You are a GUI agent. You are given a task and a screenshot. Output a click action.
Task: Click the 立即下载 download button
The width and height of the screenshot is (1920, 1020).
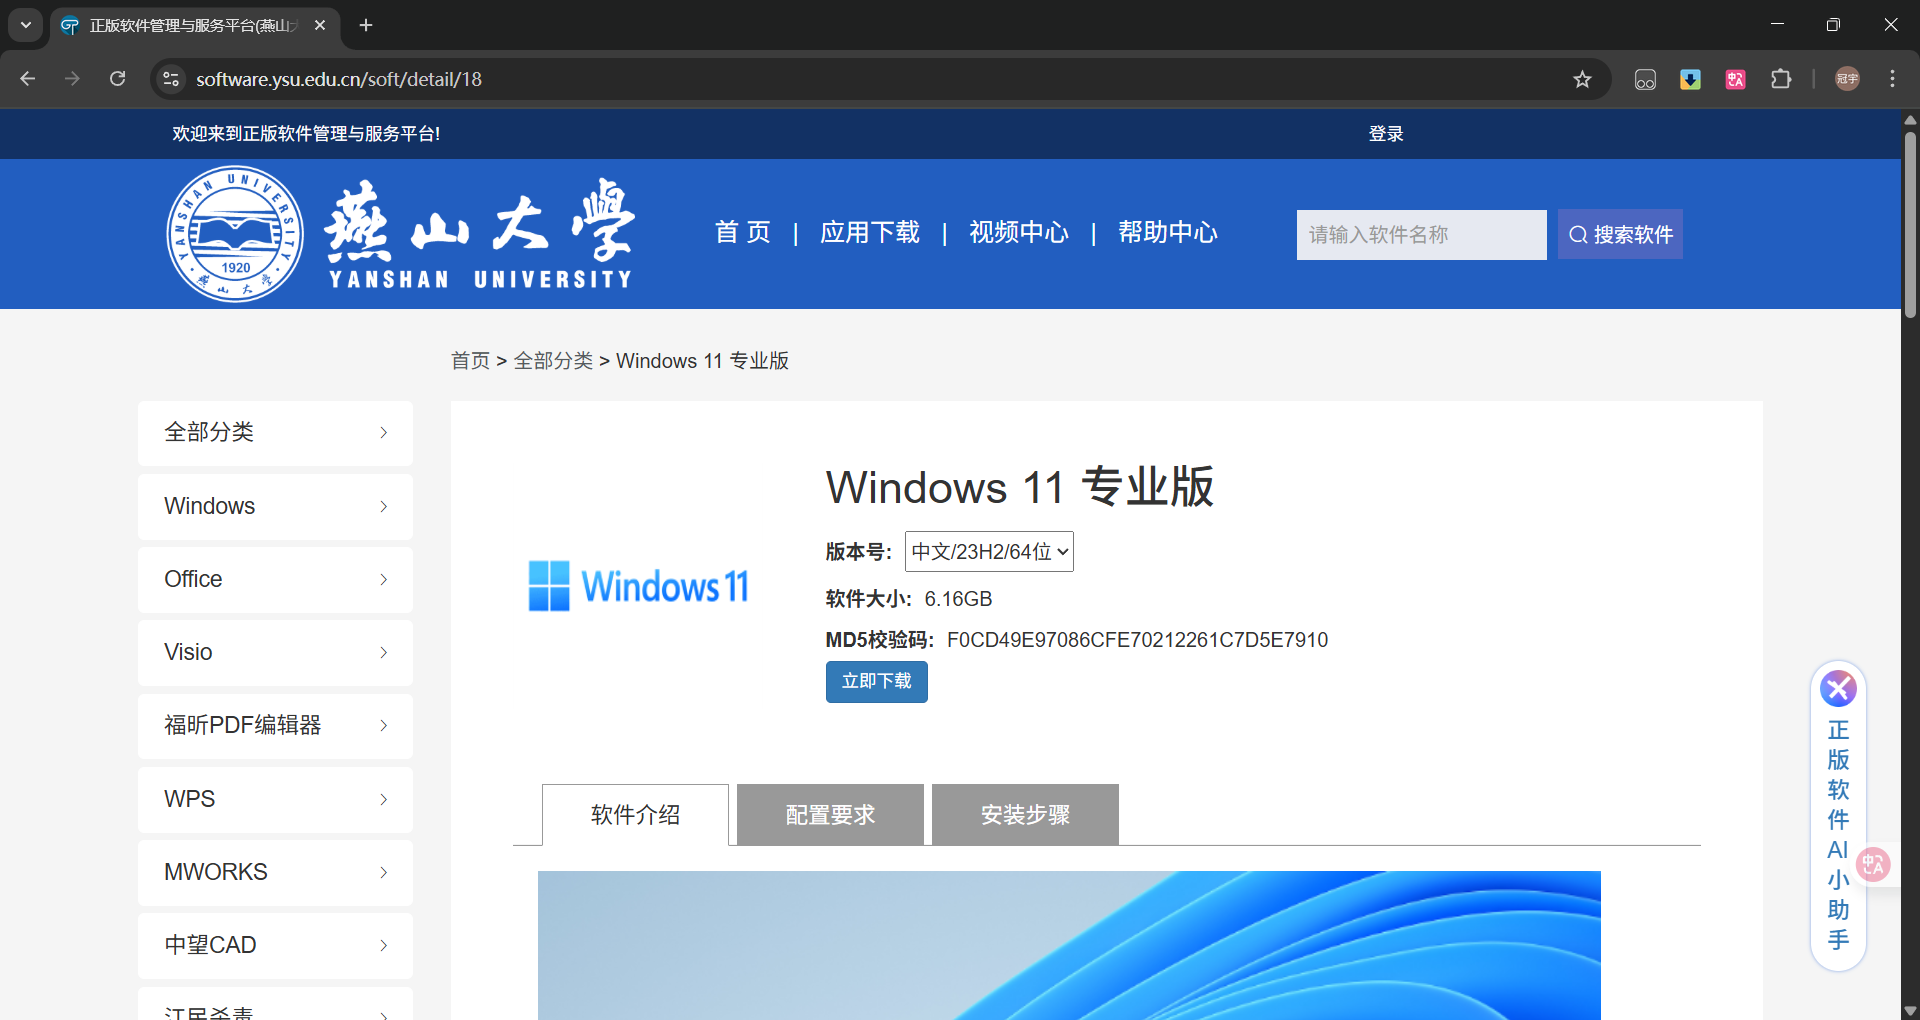[876, 681]
